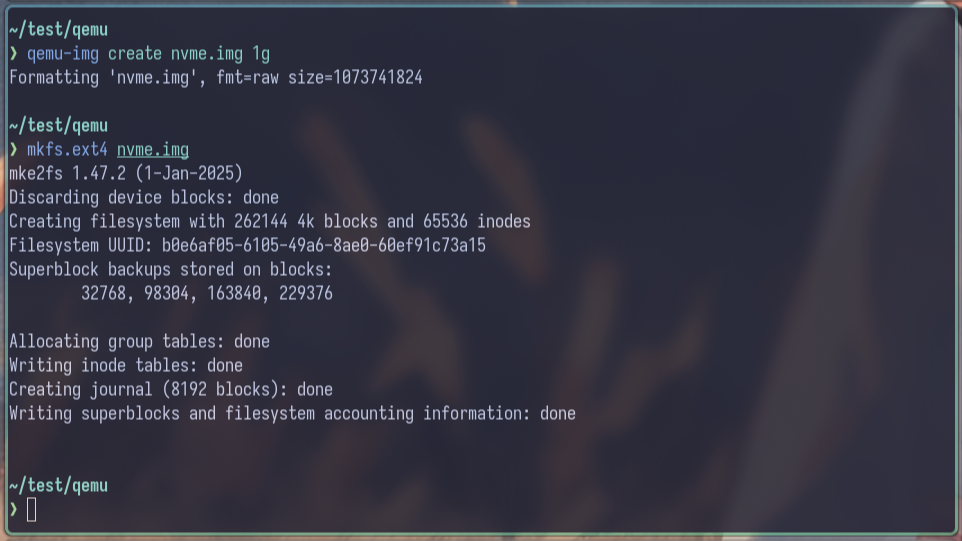Image resolution: width=962 pixels, height=541 pixels.
Task: Click the bottom ~/test/qemu path above the cursor
Action: 58,486
